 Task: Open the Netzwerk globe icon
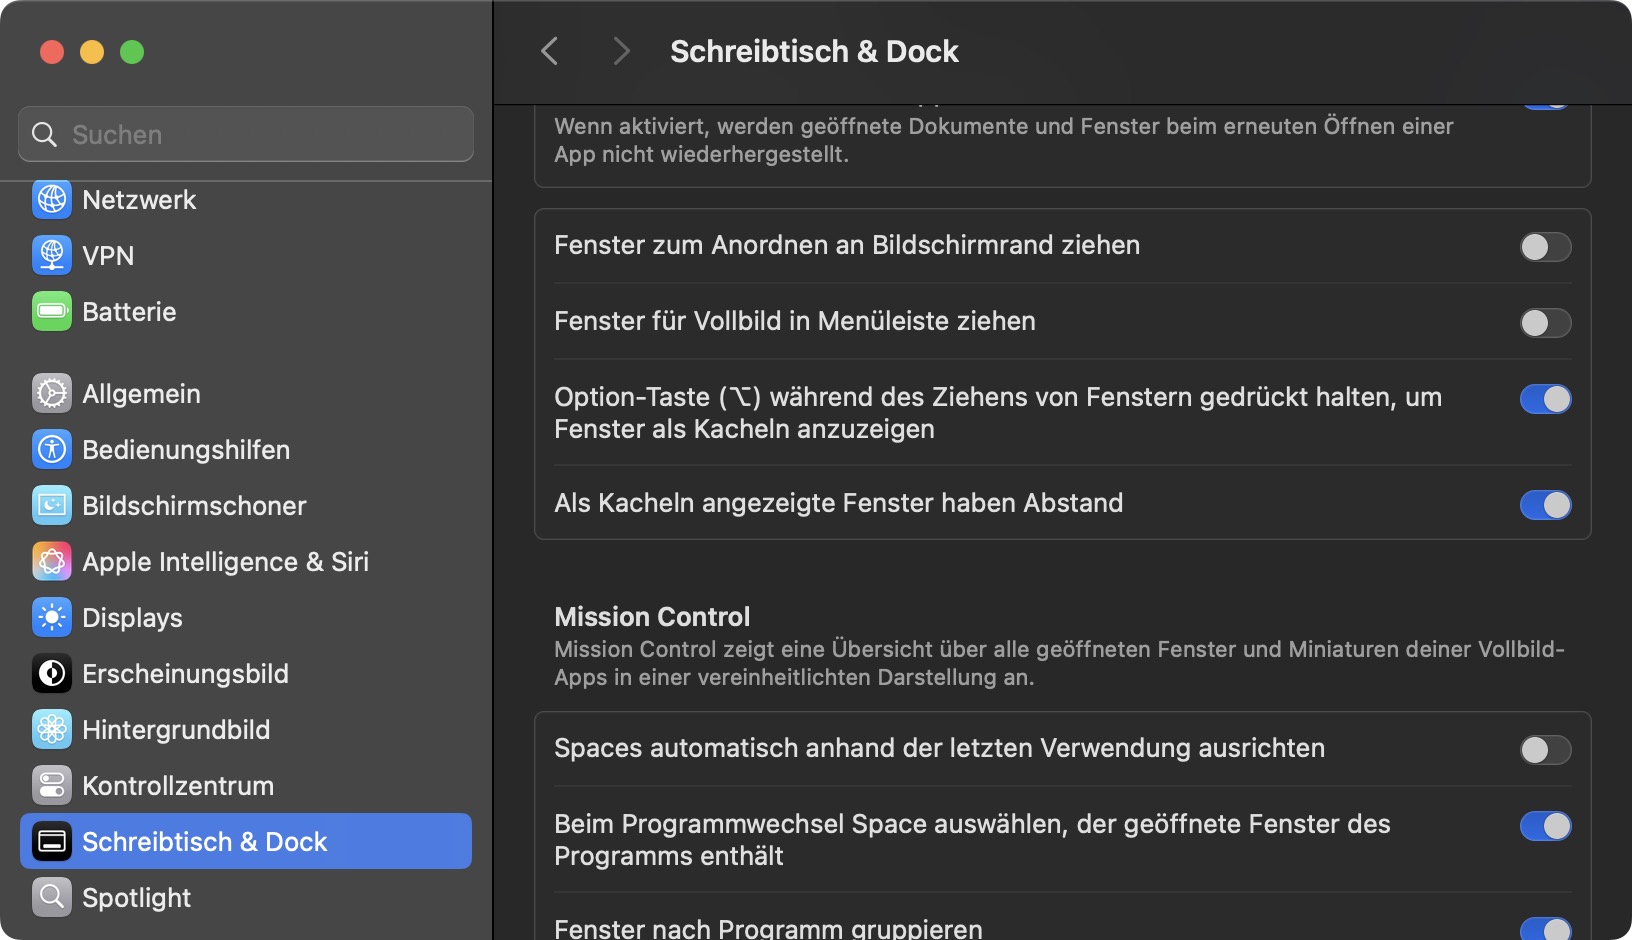(52, 200)
